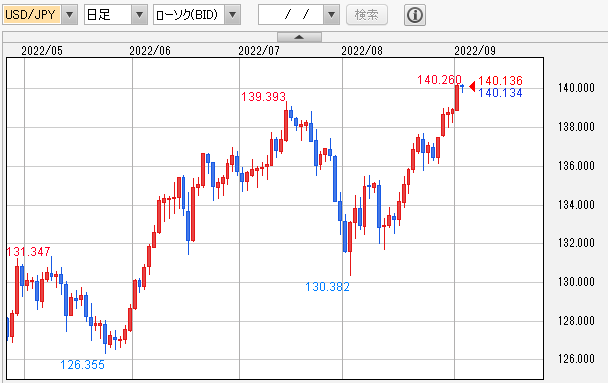Click the red current-price triangle marker
Screen dimensions: 608x383
tap(472, 86)
